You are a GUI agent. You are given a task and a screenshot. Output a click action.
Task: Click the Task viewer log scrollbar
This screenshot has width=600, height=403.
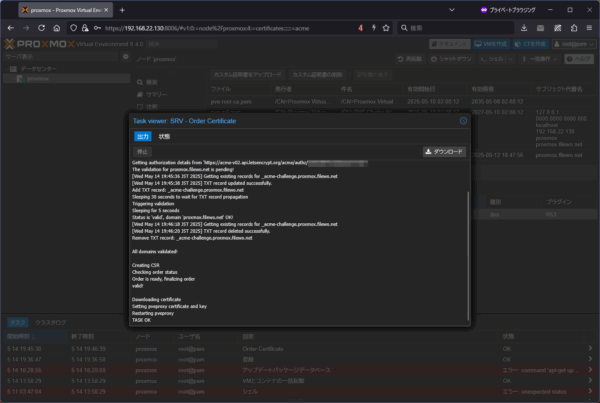pos(468,256)
